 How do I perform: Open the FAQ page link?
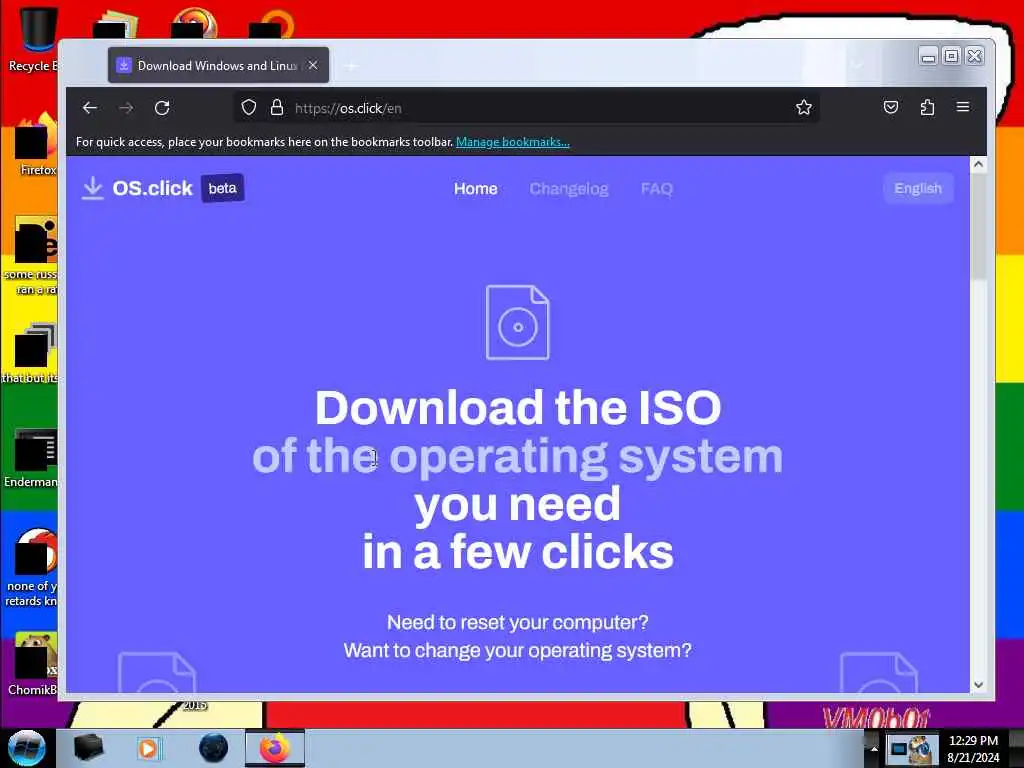coord(656,189)
